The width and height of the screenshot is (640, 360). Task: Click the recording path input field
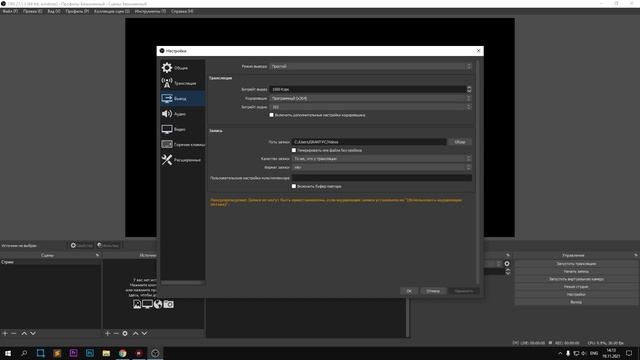point(369,142)
